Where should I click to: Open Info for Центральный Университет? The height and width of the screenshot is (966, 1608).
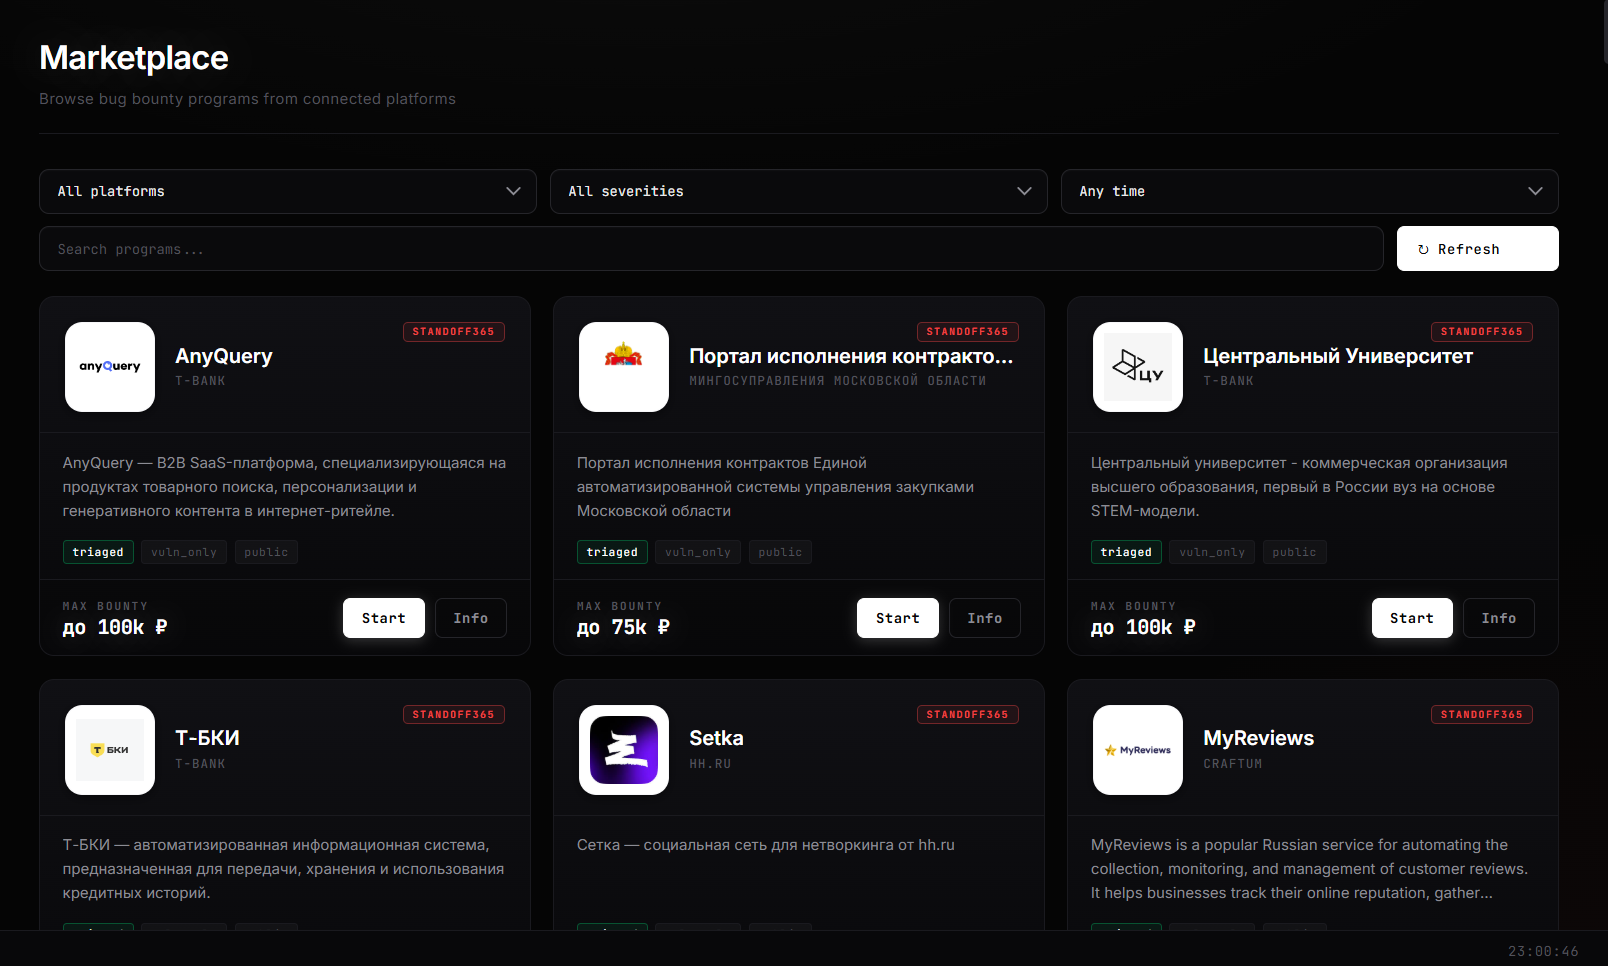1499,618
